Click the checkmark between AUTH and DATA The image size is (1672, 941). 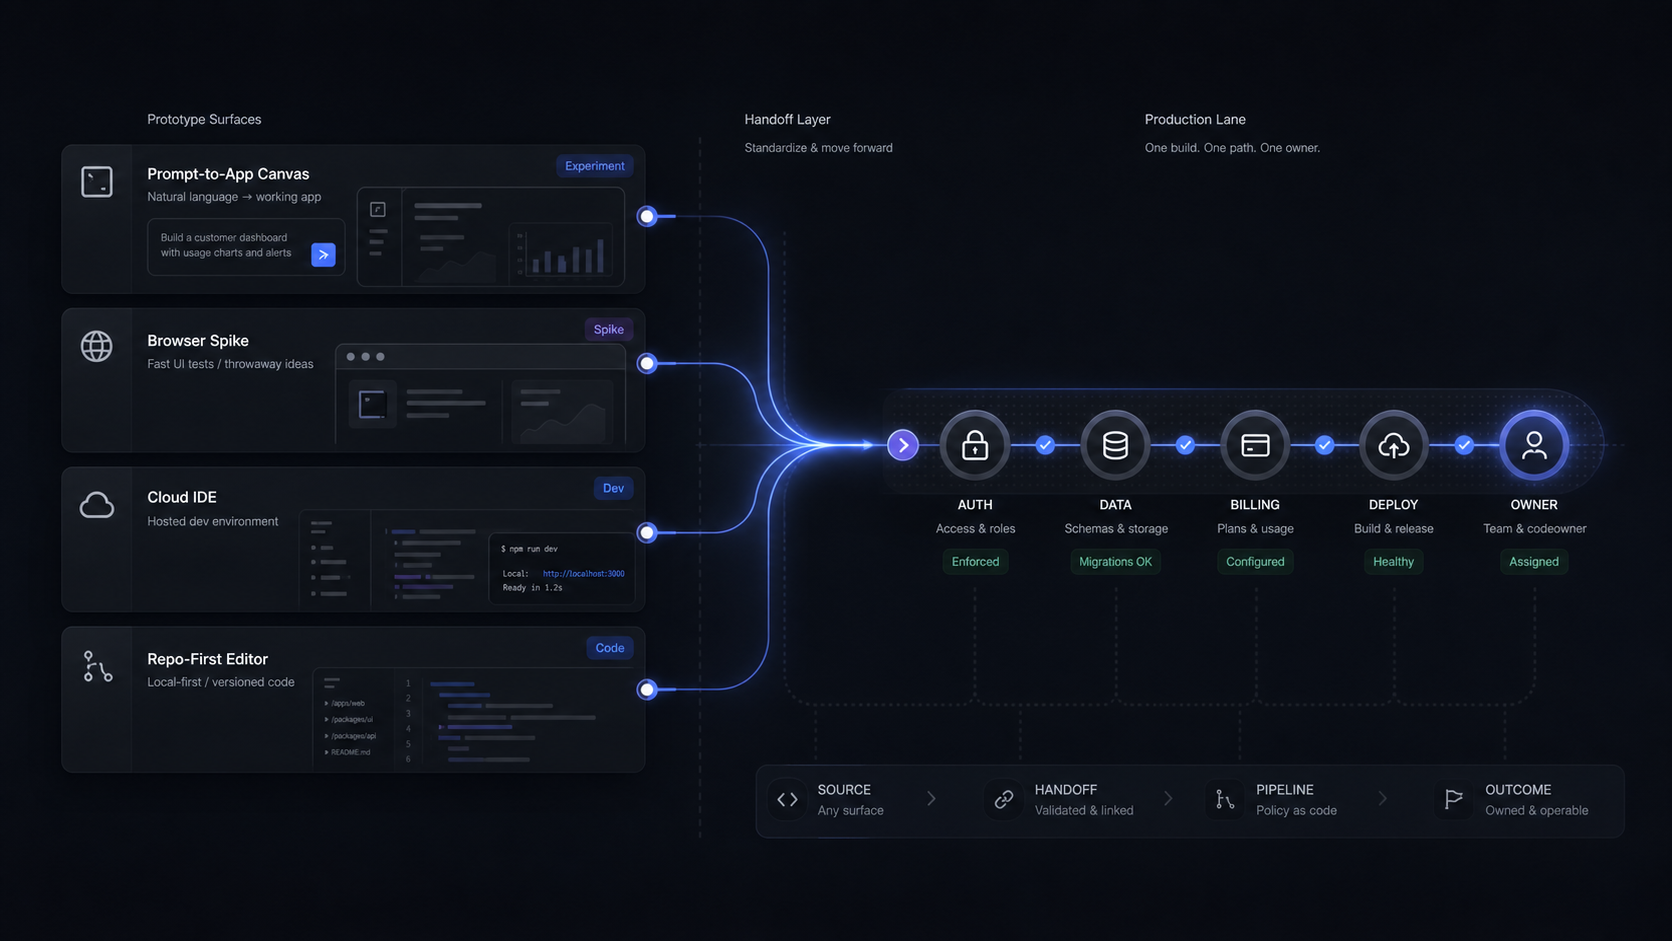[1045, 445]
